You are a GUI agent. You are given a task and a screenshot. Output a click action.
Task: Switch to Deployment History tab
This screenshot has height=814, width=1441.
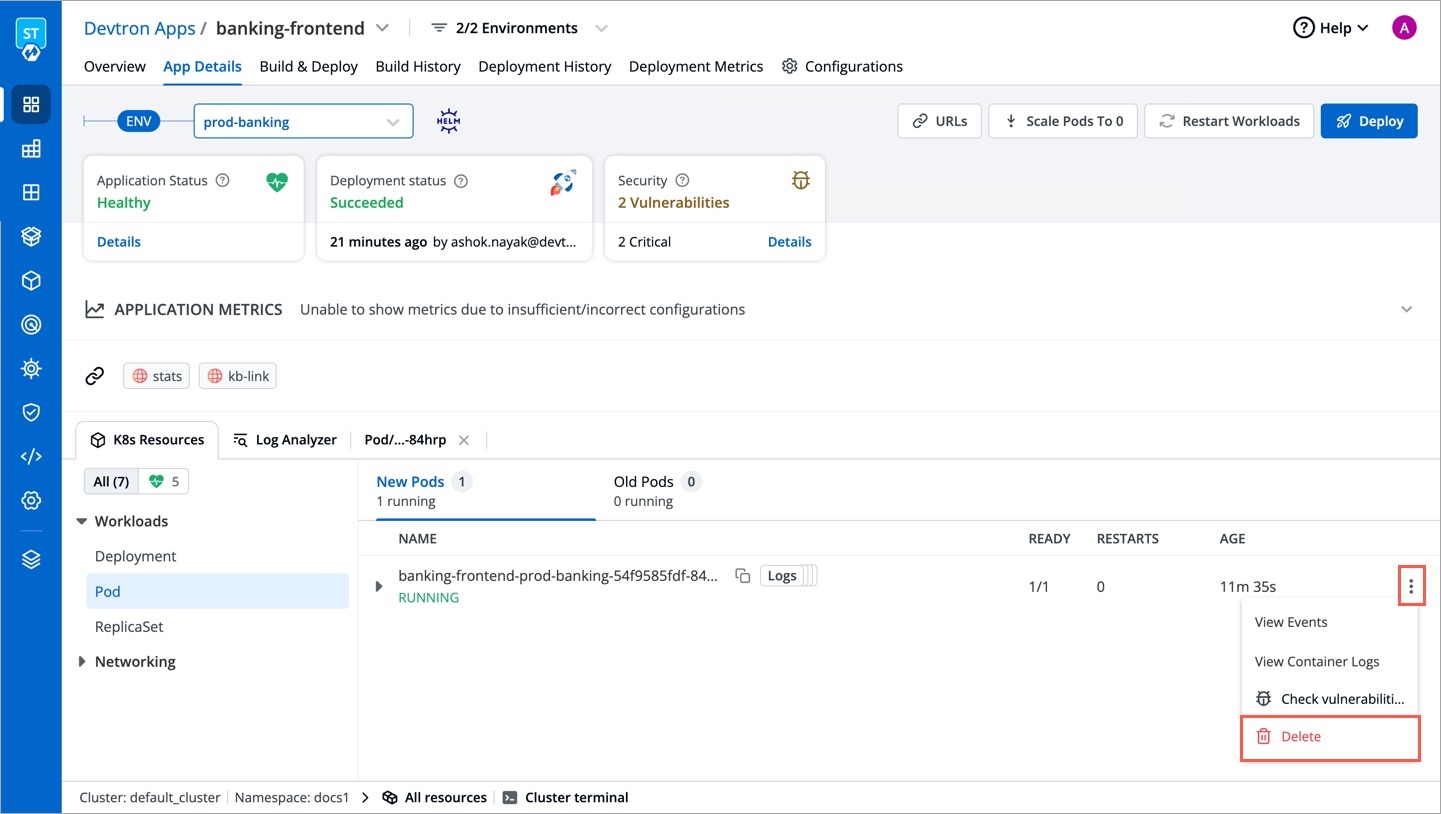pos(544,67)
